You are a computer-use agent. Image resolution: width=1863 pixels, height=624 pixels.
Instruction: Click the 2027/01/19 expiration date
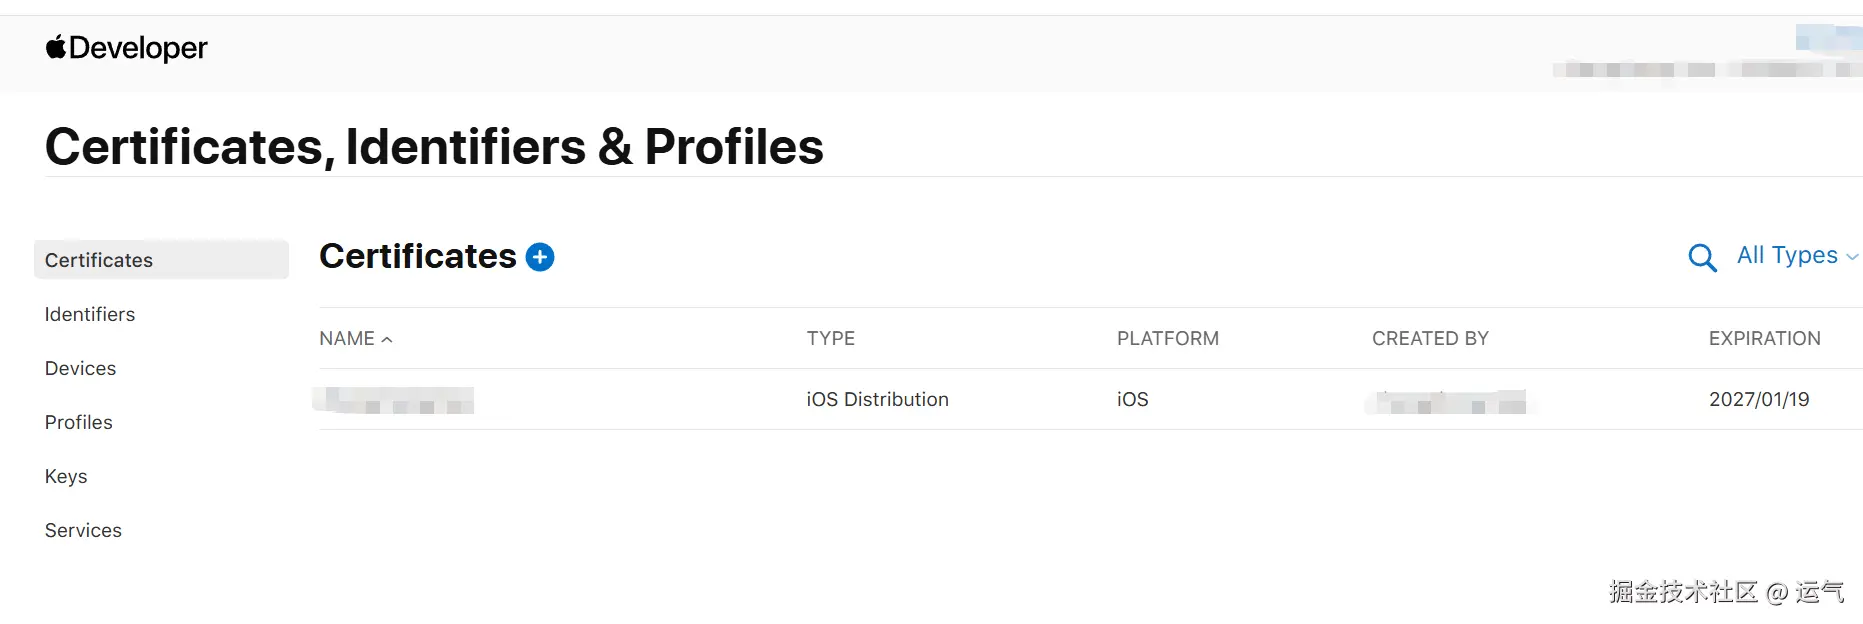[x=1758, y=399]
